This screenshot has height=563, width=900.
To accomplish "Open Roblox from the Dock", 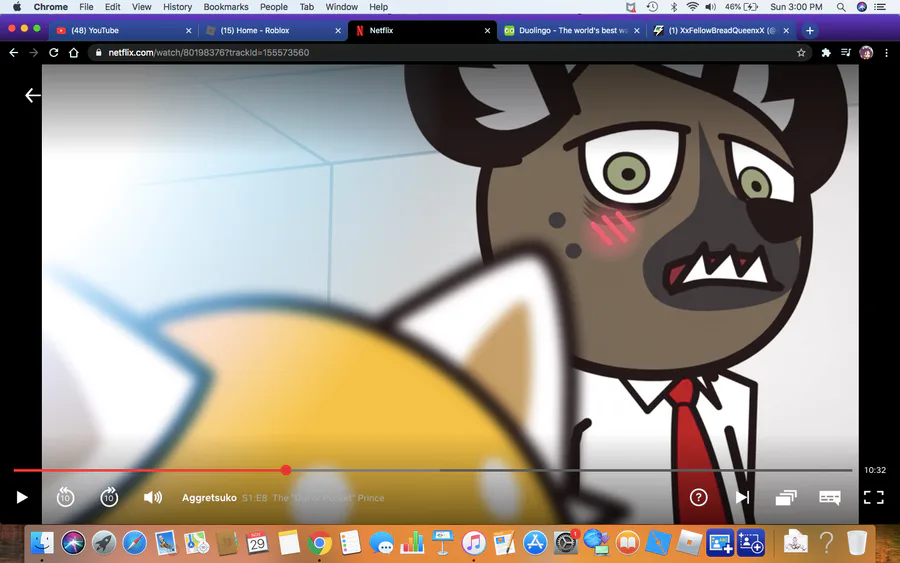I will pos(689,542).
